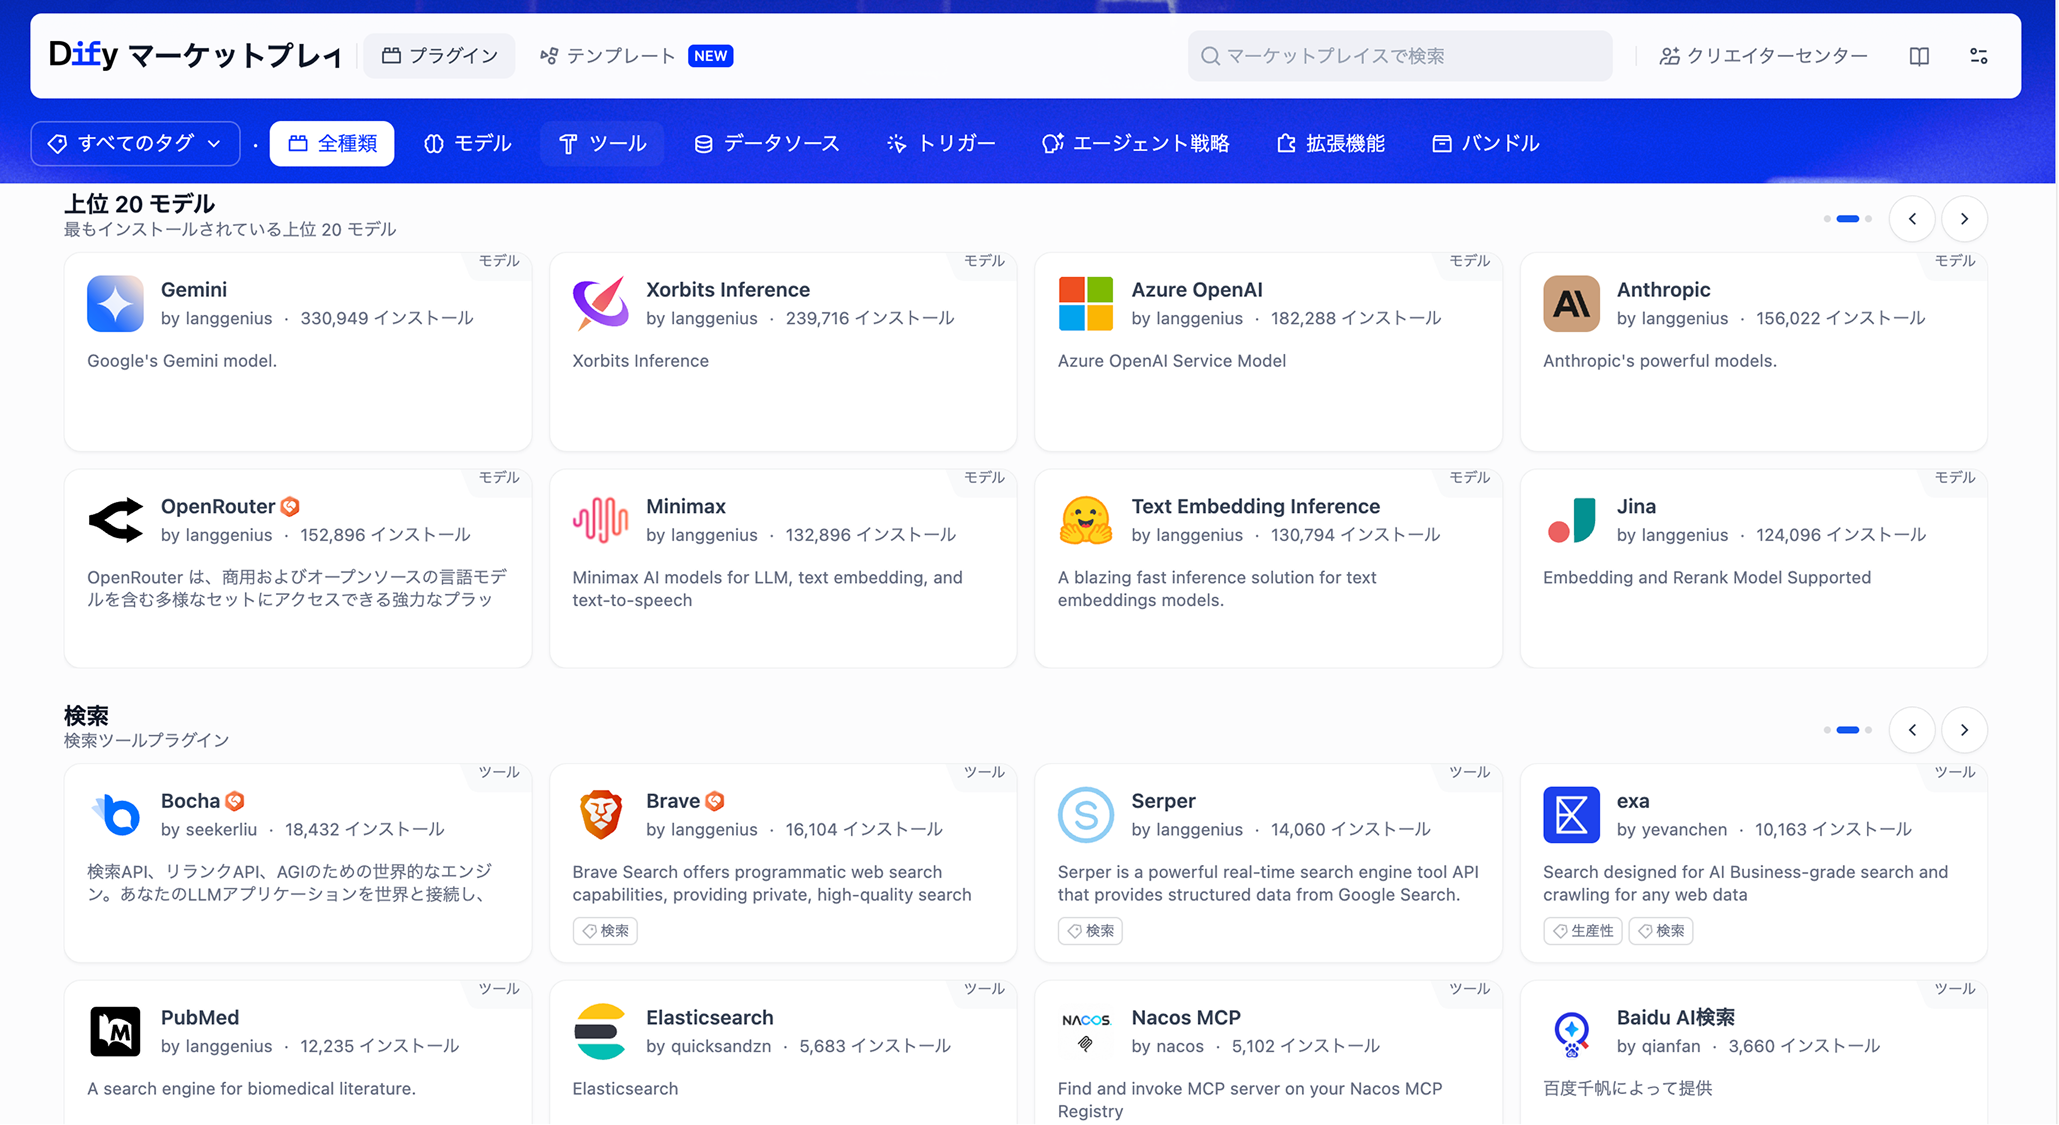Select the データソース category tab

(x=767, y=144)
